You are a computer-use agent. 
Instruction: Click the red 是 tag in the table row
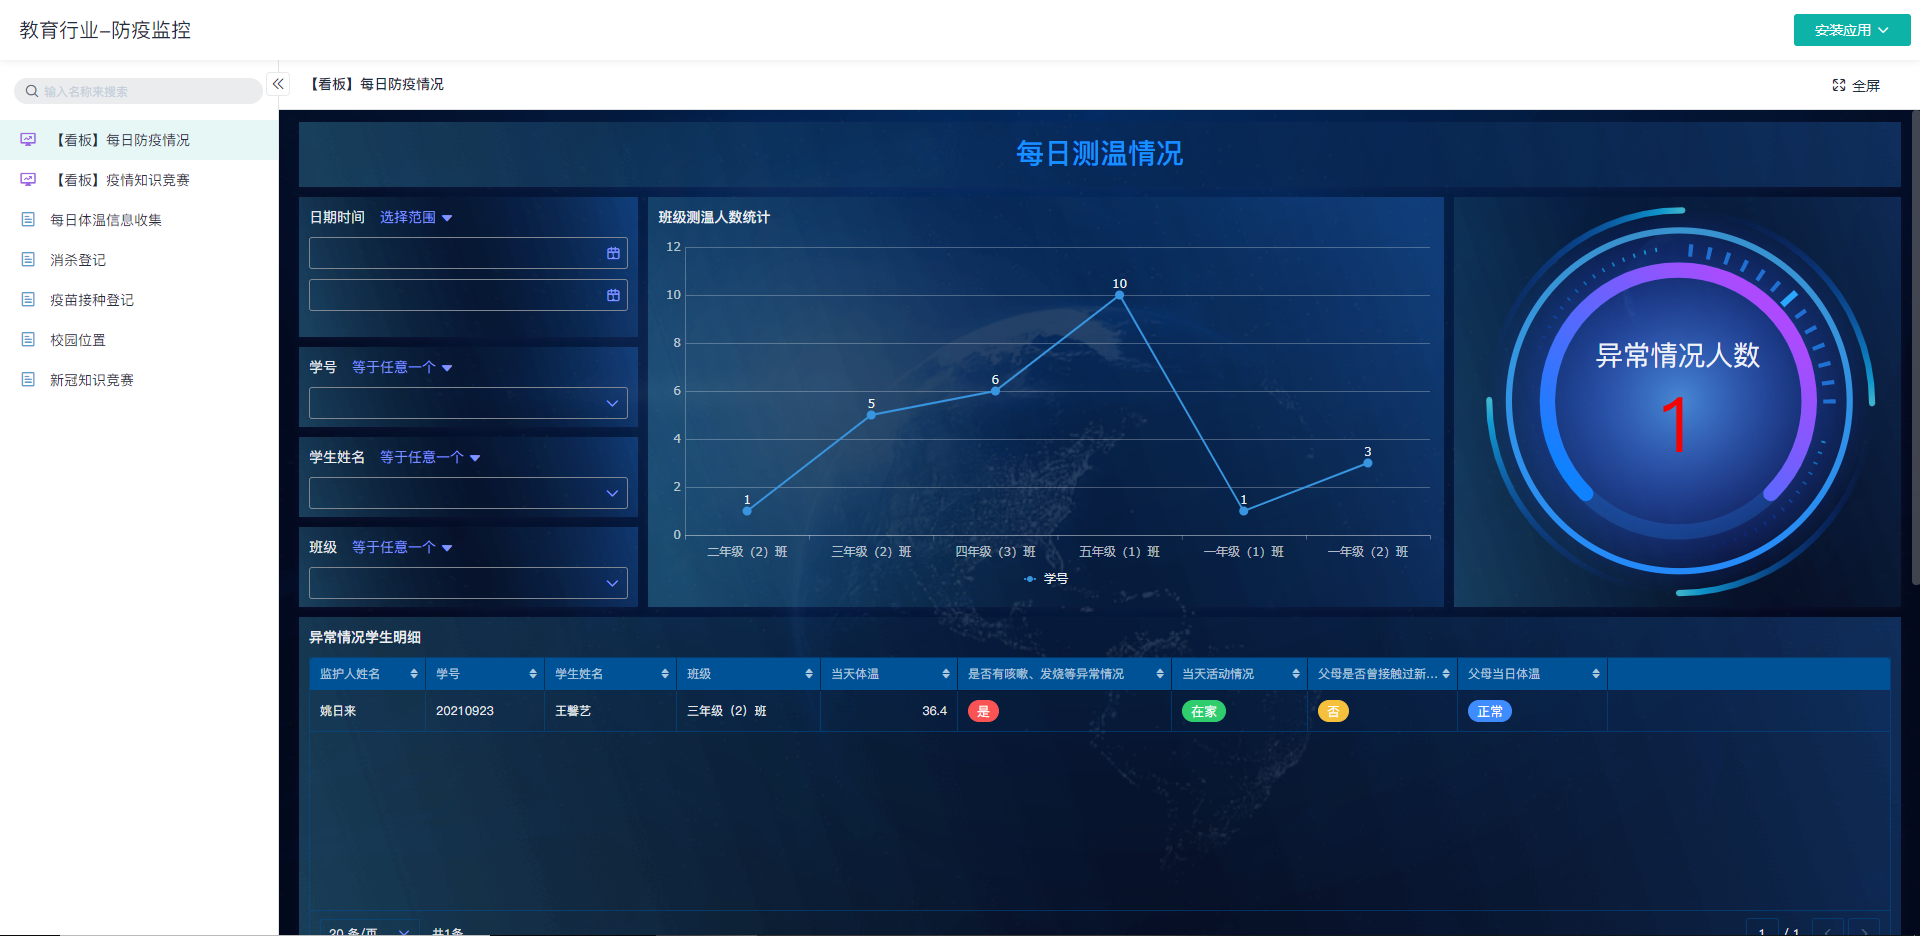point(983,711)
